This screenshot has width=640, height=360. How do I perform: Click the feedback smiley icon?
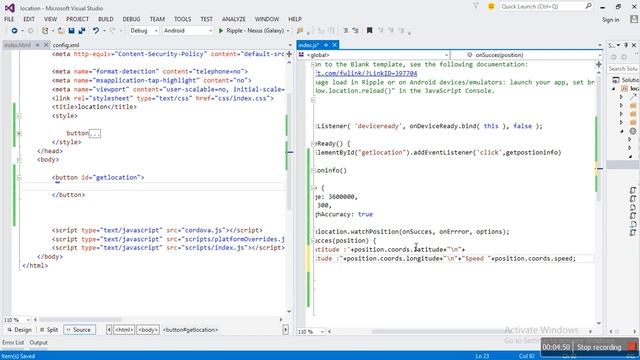[491, 6]
